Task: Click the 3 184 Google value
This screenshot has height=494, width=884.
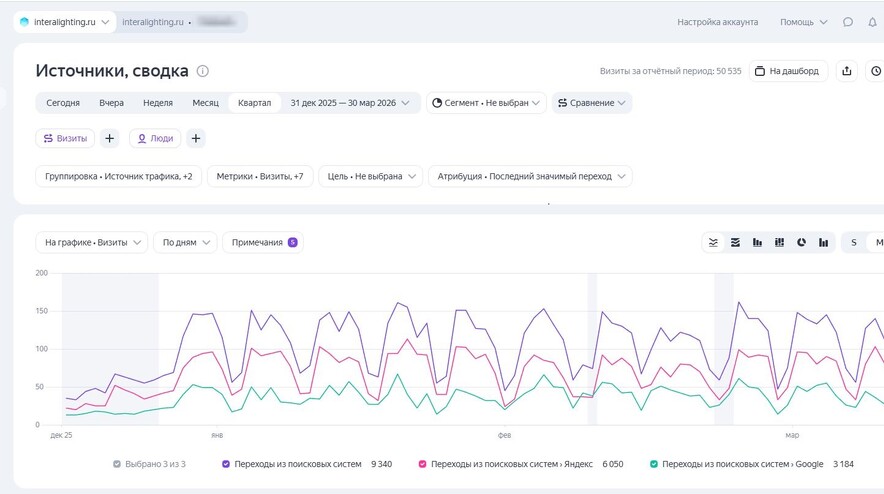Action: (843, 464)
